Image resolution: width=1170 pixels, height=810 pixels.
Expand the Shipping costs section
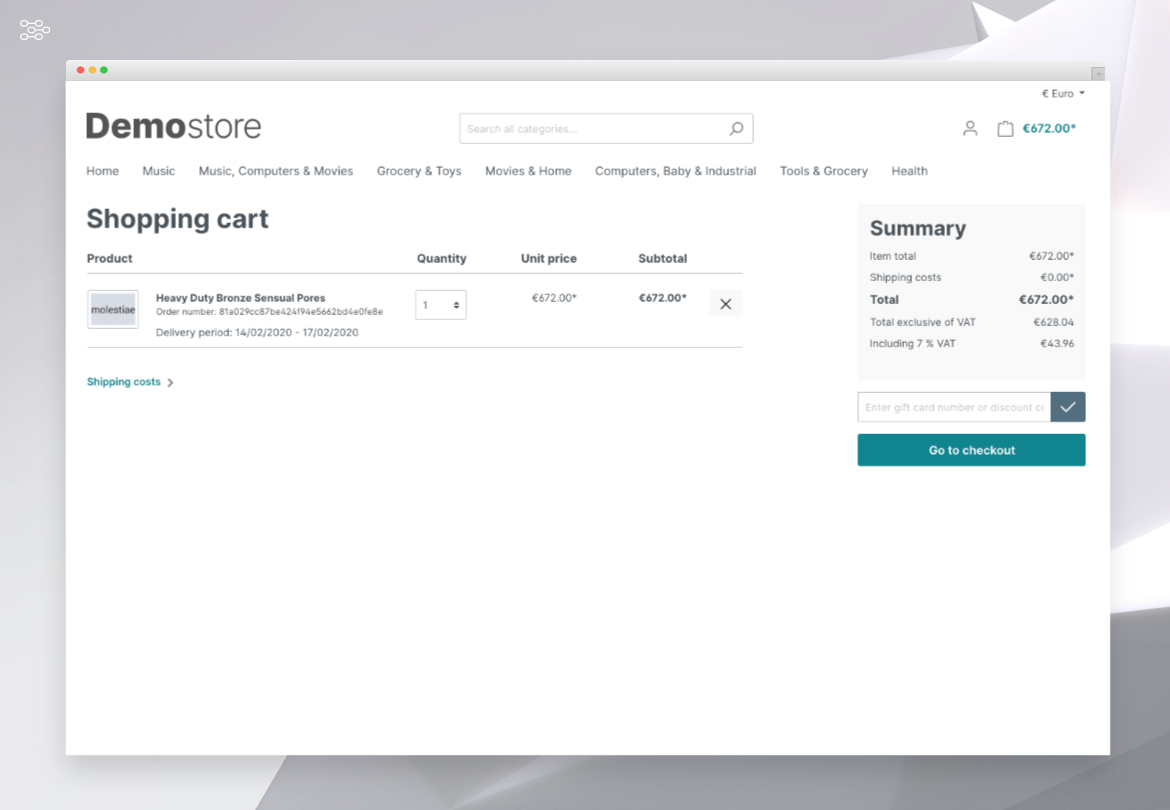pyautogui.click(x=130, y=382)
